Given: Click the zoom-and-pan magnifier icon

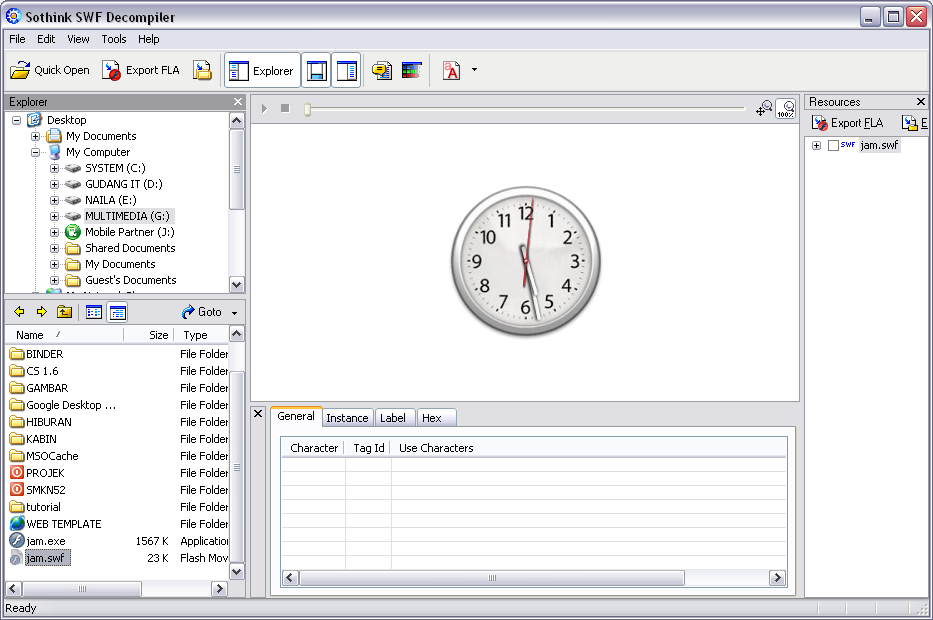Looking at the screenshot, I should coord(764,108).
